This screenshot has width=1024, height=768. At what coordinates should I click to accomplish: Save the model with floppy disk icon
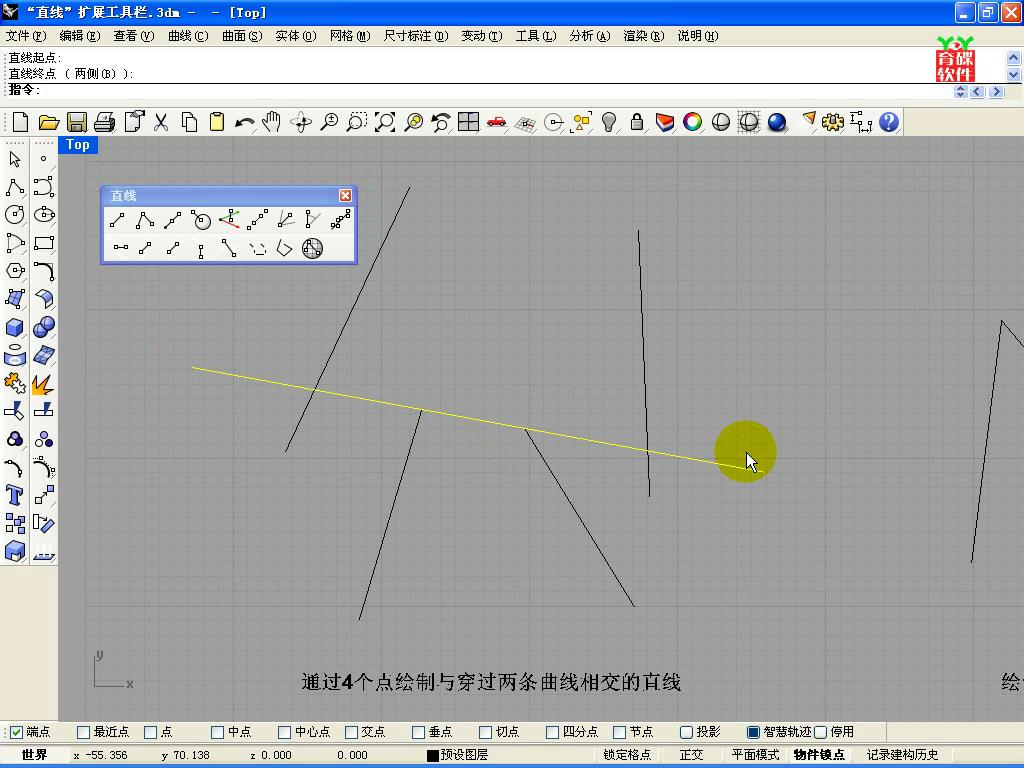point(77,122)
